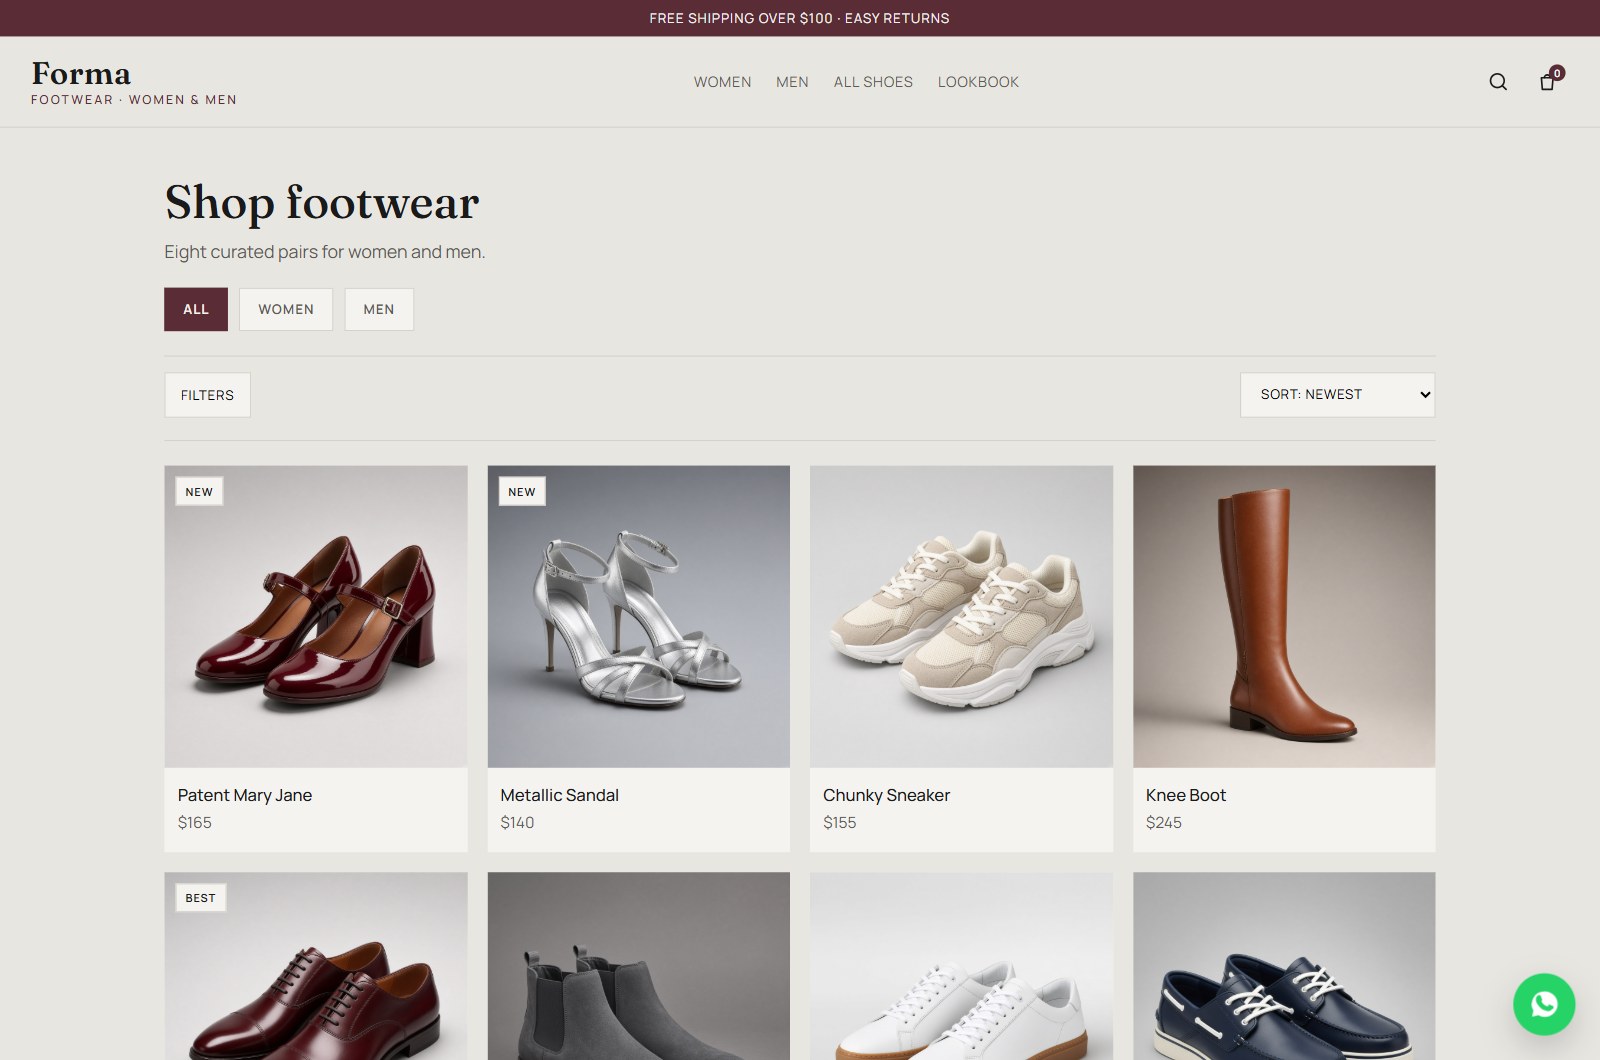
Task: Click the Metallic Sandal title
Action: [559, 795]
